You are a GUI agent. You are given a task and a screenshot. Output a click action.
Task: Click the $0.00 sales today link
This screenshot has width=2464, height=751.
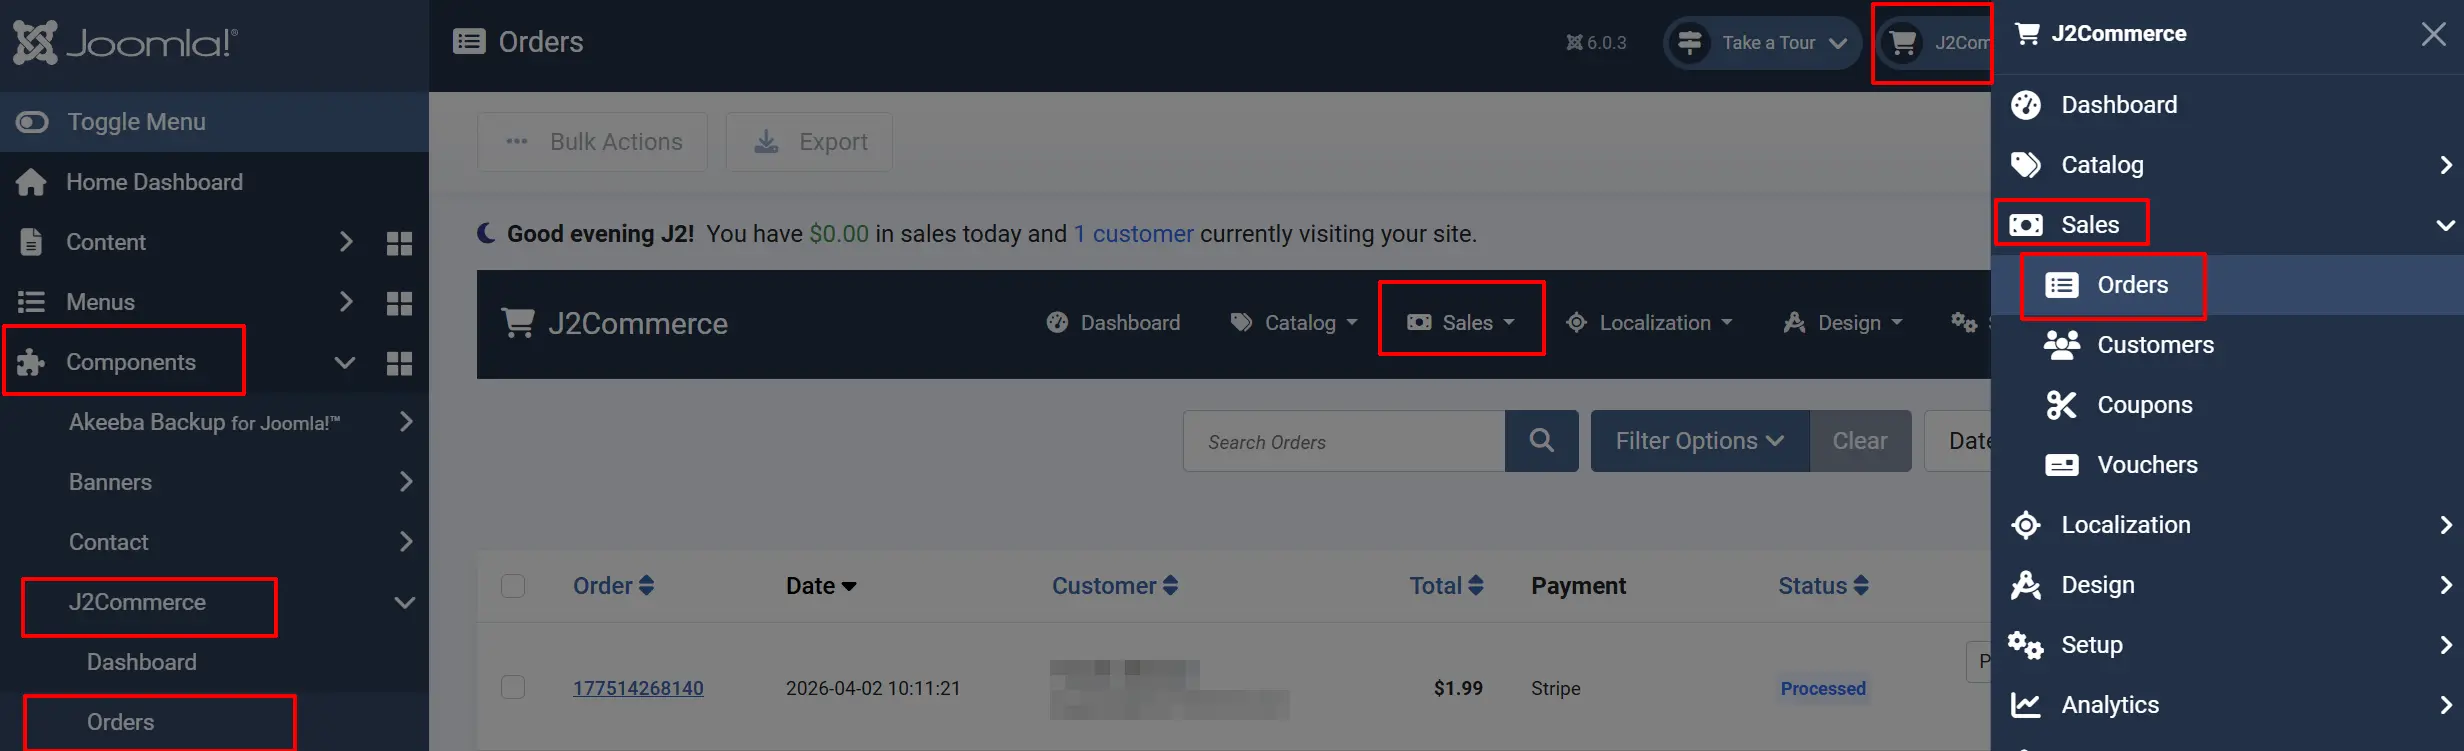pyautogui.click(x=839, y=234)
